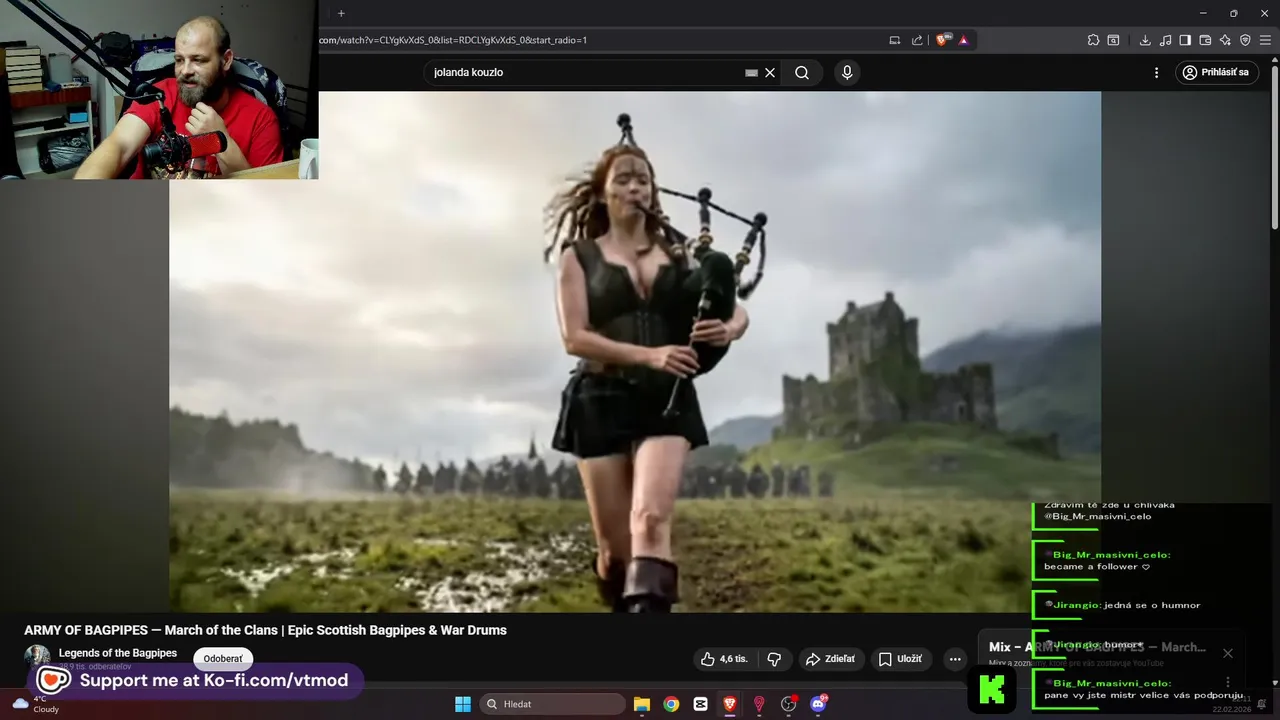Open the weather widget showing Cloudy
1280x720 pixels.
pos(35,704)
